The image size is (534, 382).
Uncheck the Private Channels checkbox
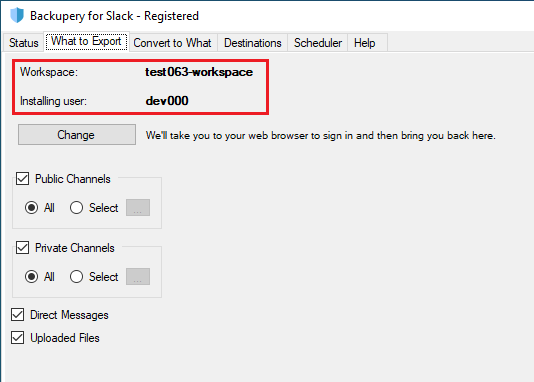click(x=22, y=248)
